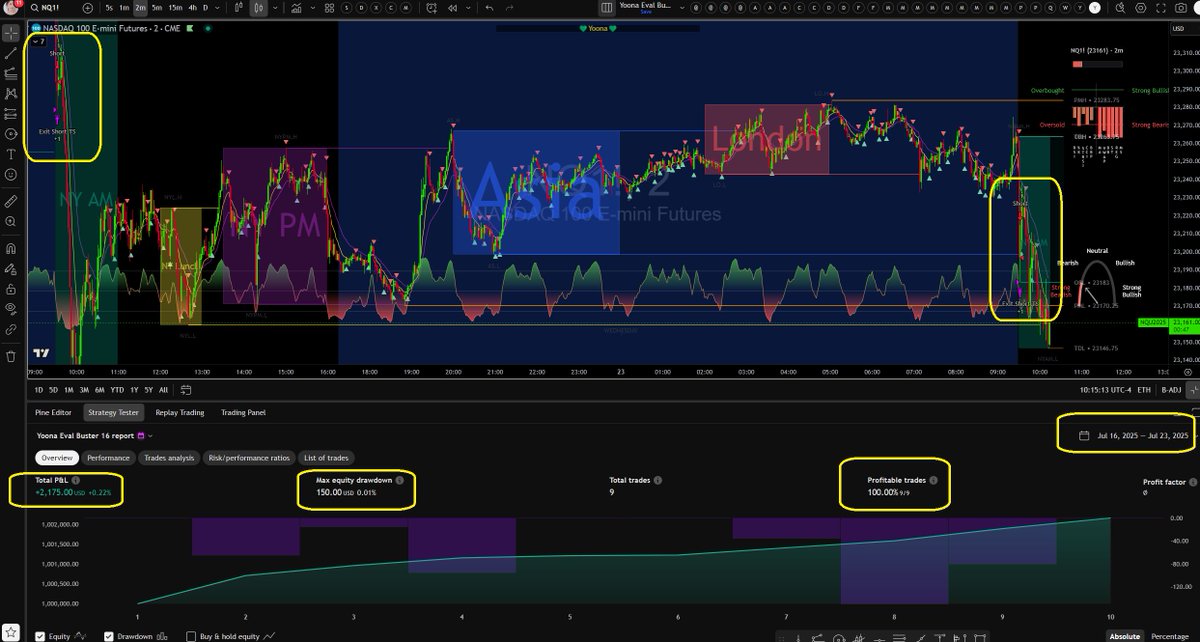Viewport: 1200px width, 642px height.
Task: Switch to Risk/performance ratios tab
Action: (247, 457)
